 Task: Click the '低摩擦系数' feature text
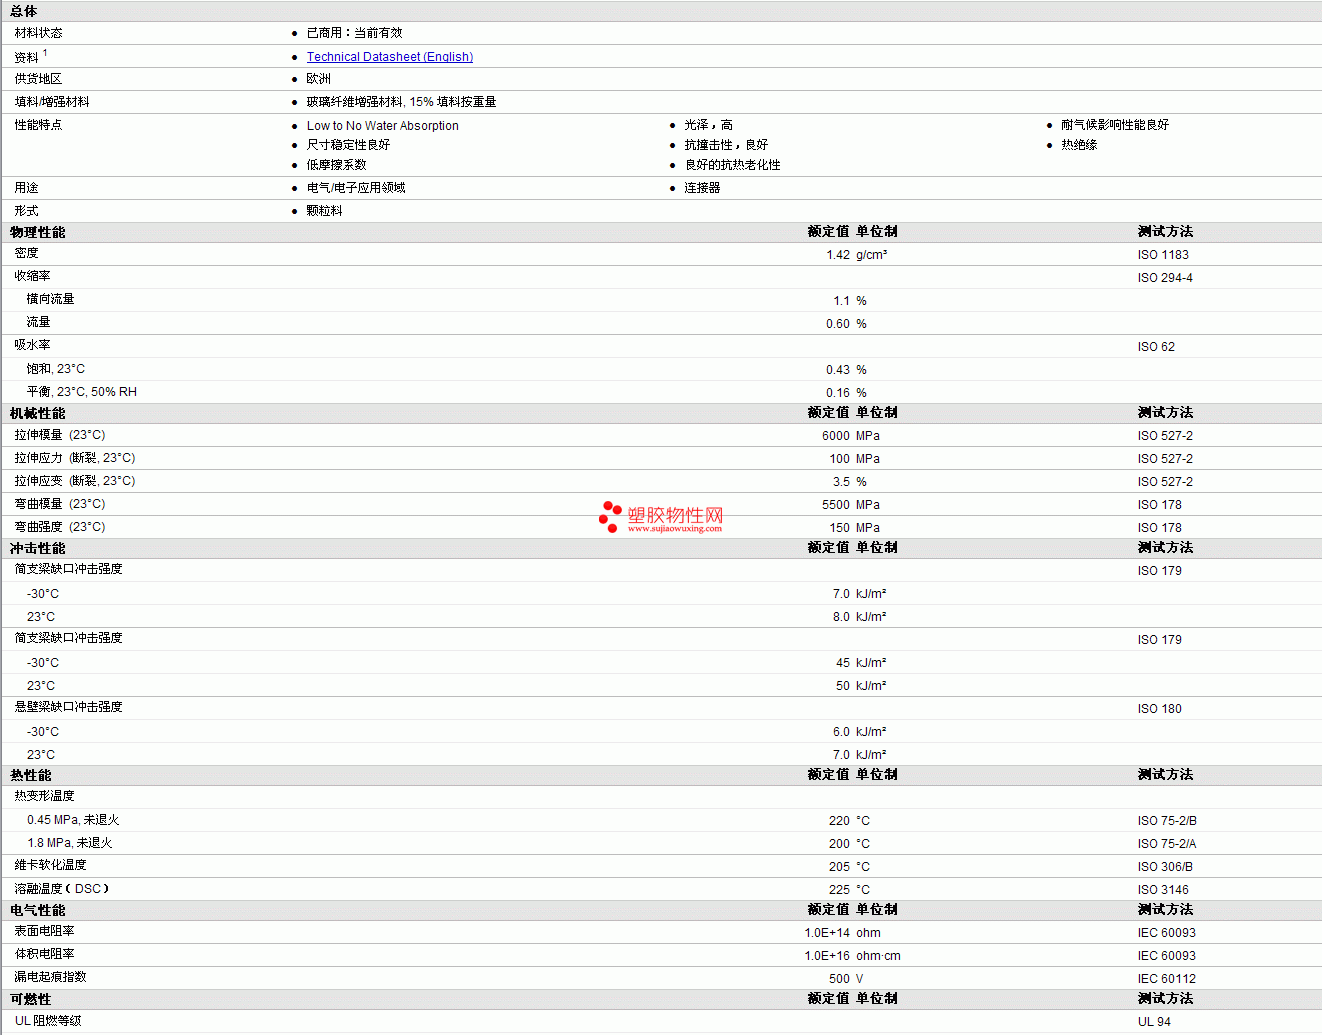click(336, 165)
